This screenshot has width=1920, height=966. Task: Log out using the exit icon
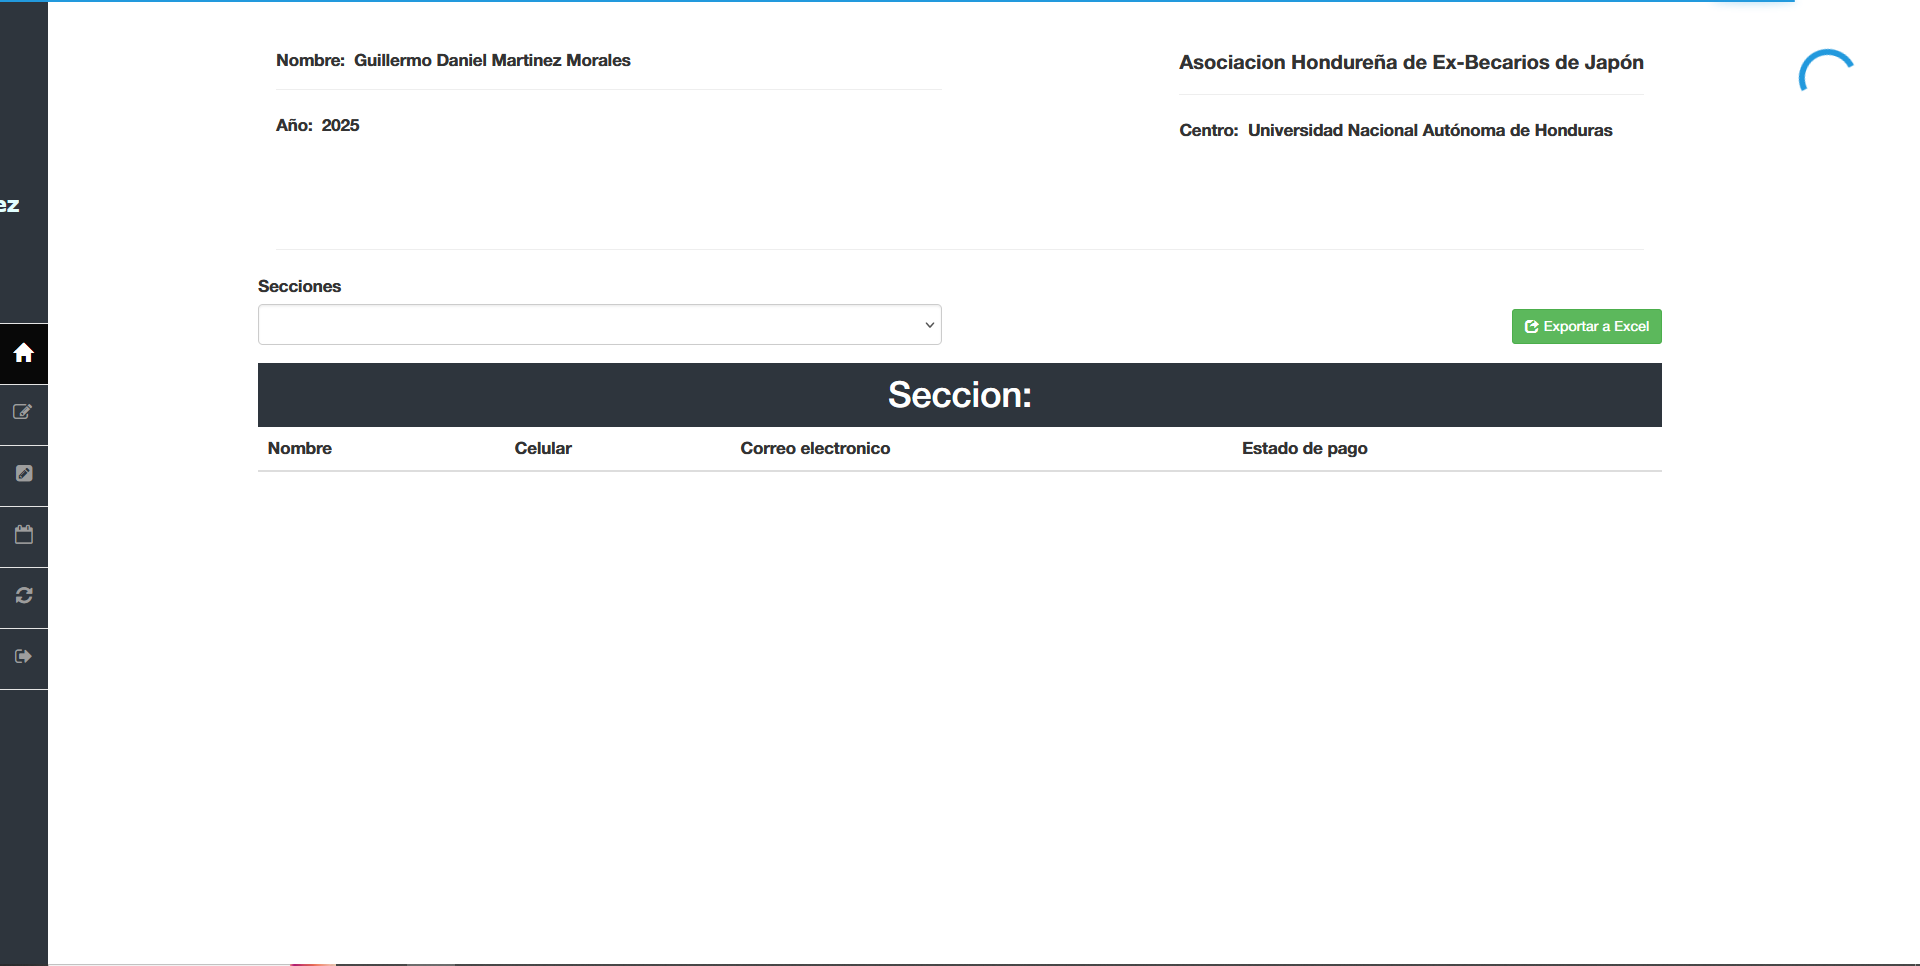(23, 657)
